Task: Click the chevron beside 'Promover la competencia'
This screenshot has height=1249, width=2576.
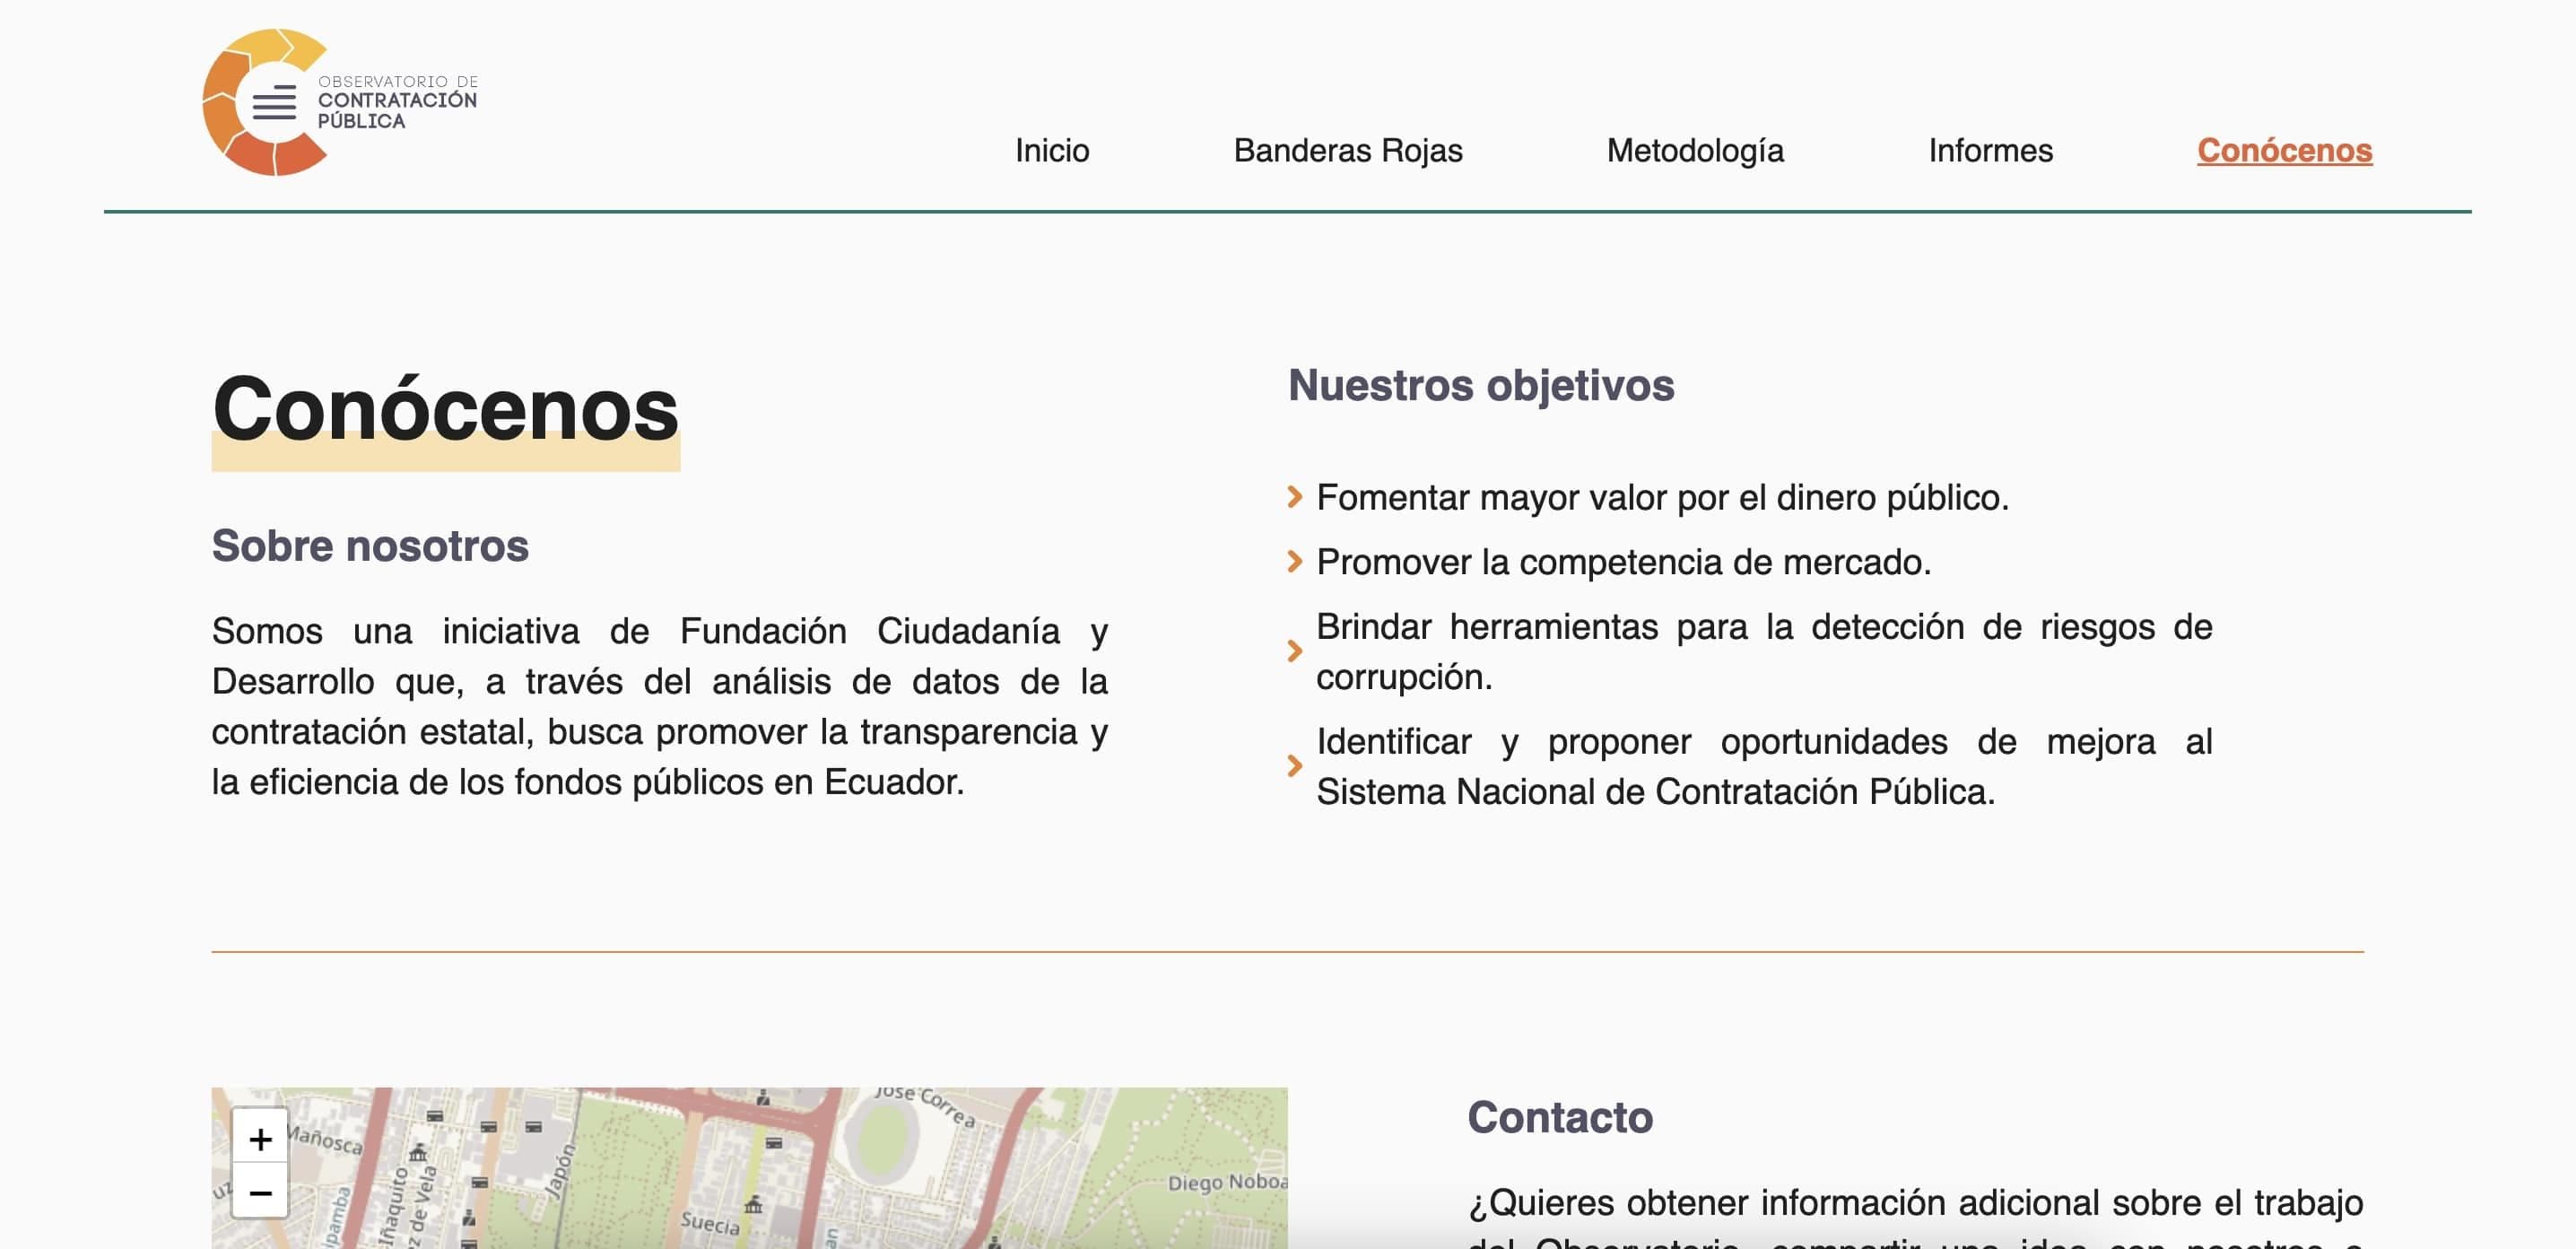Action: (x=1295, y=562)
